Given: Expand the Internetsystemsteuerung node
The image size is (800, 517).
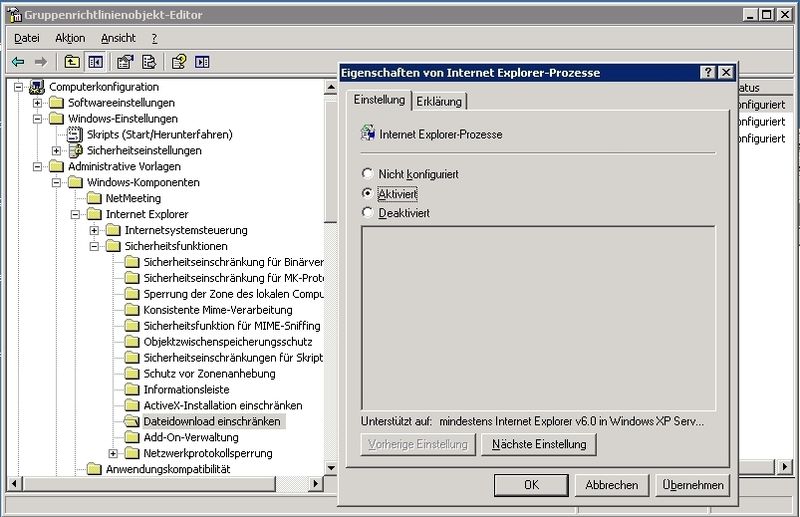Looking at the screenshot, I should (x=94, y=230).
